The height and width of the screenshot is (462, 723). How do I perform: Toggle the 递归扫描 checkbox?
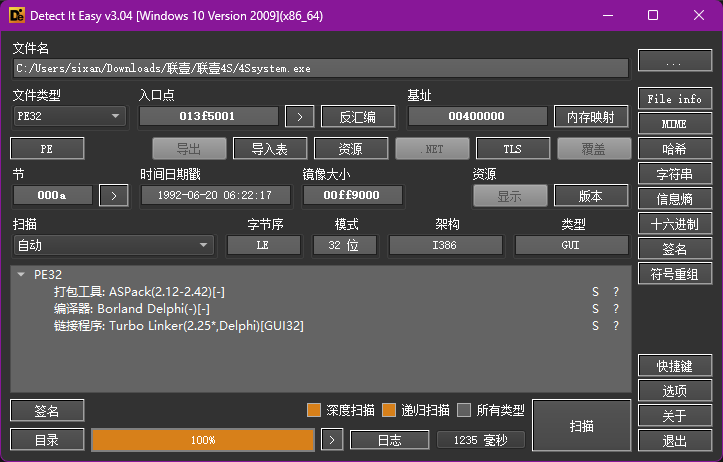pyautogui.click(x=390, y=409)
